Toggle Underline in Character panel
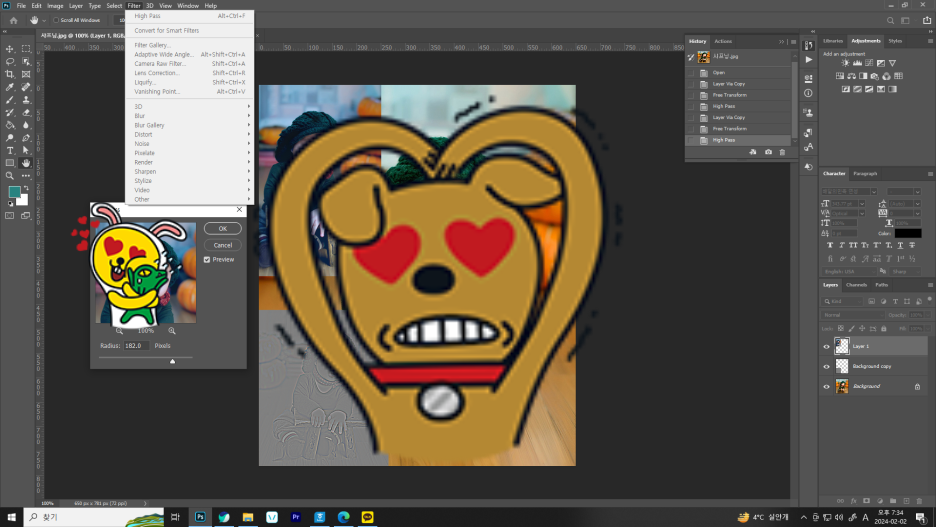936x527 pixels. [900, 245]
